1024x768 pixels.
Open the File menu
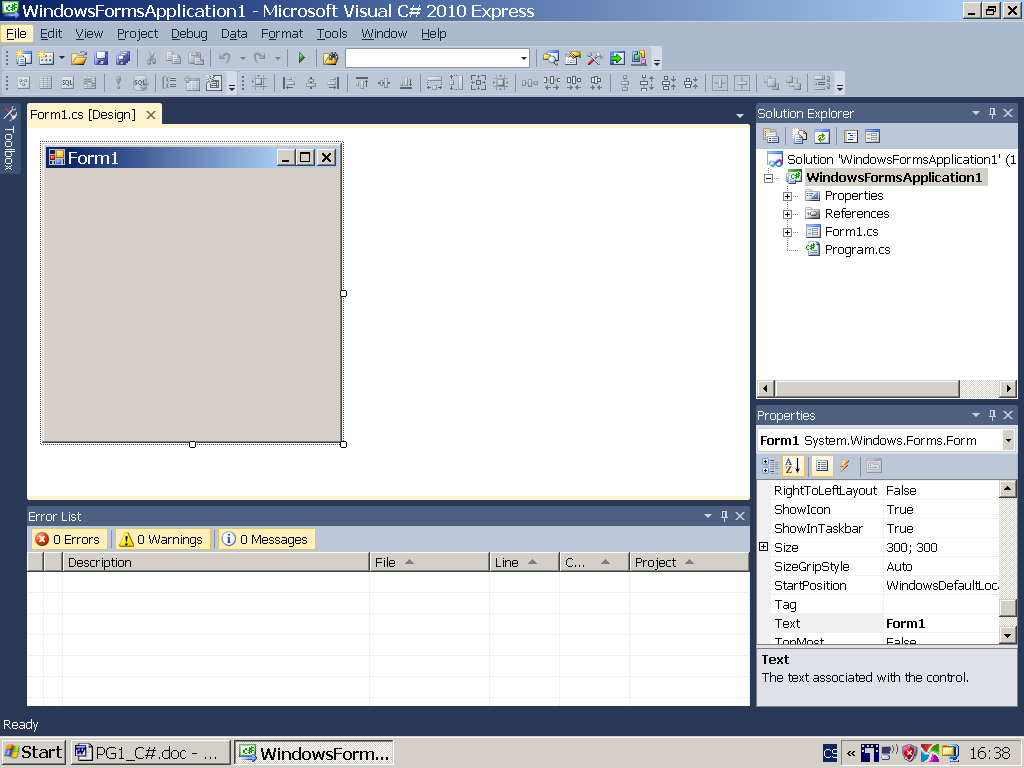click(16, 34)
